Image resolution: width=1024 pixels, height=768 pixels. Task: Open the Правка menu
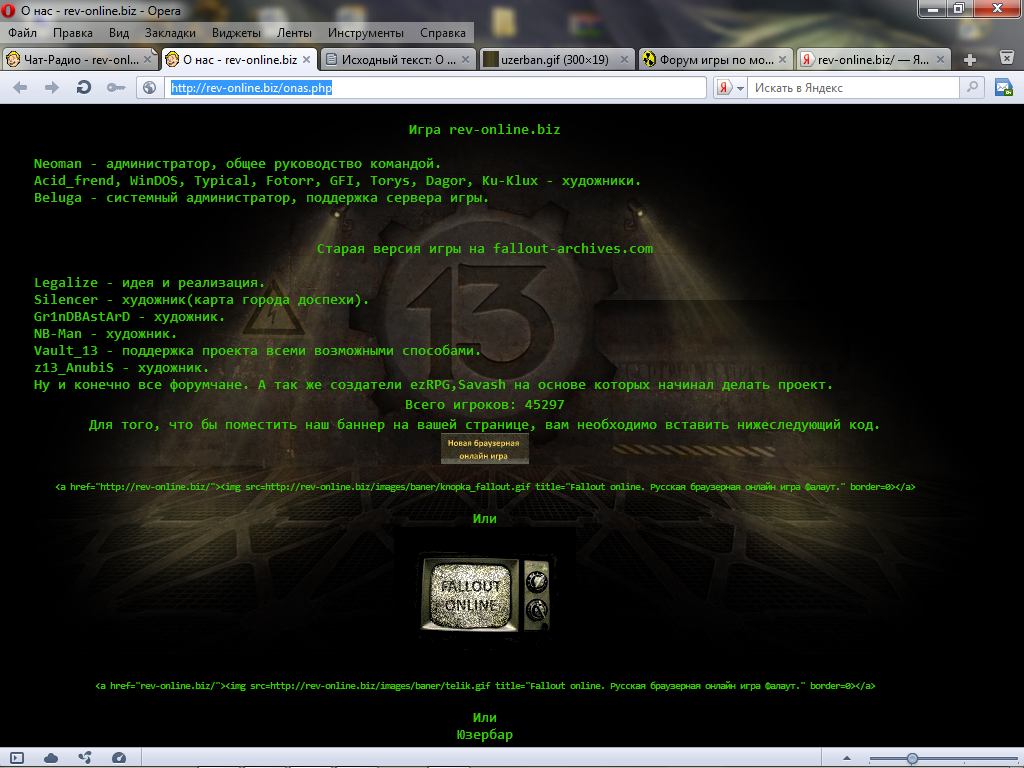[x=72, y=33]
